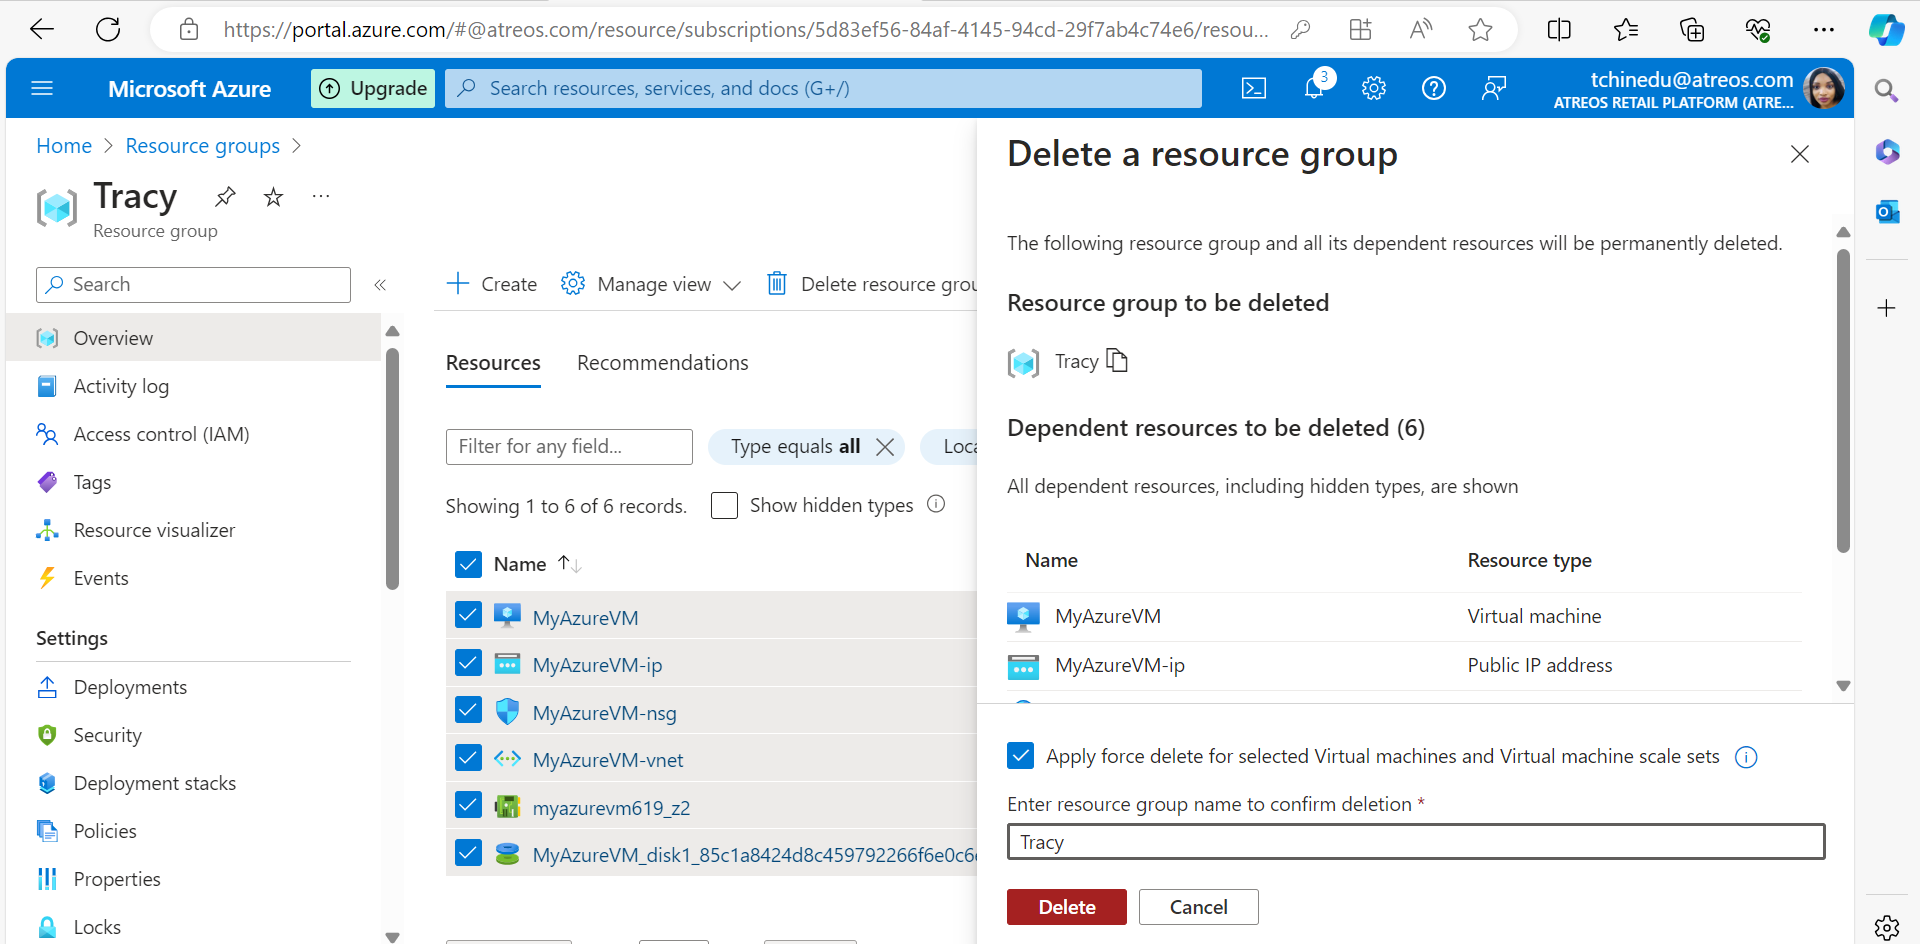Copy the Tracy resource group name

point(1117,361)
